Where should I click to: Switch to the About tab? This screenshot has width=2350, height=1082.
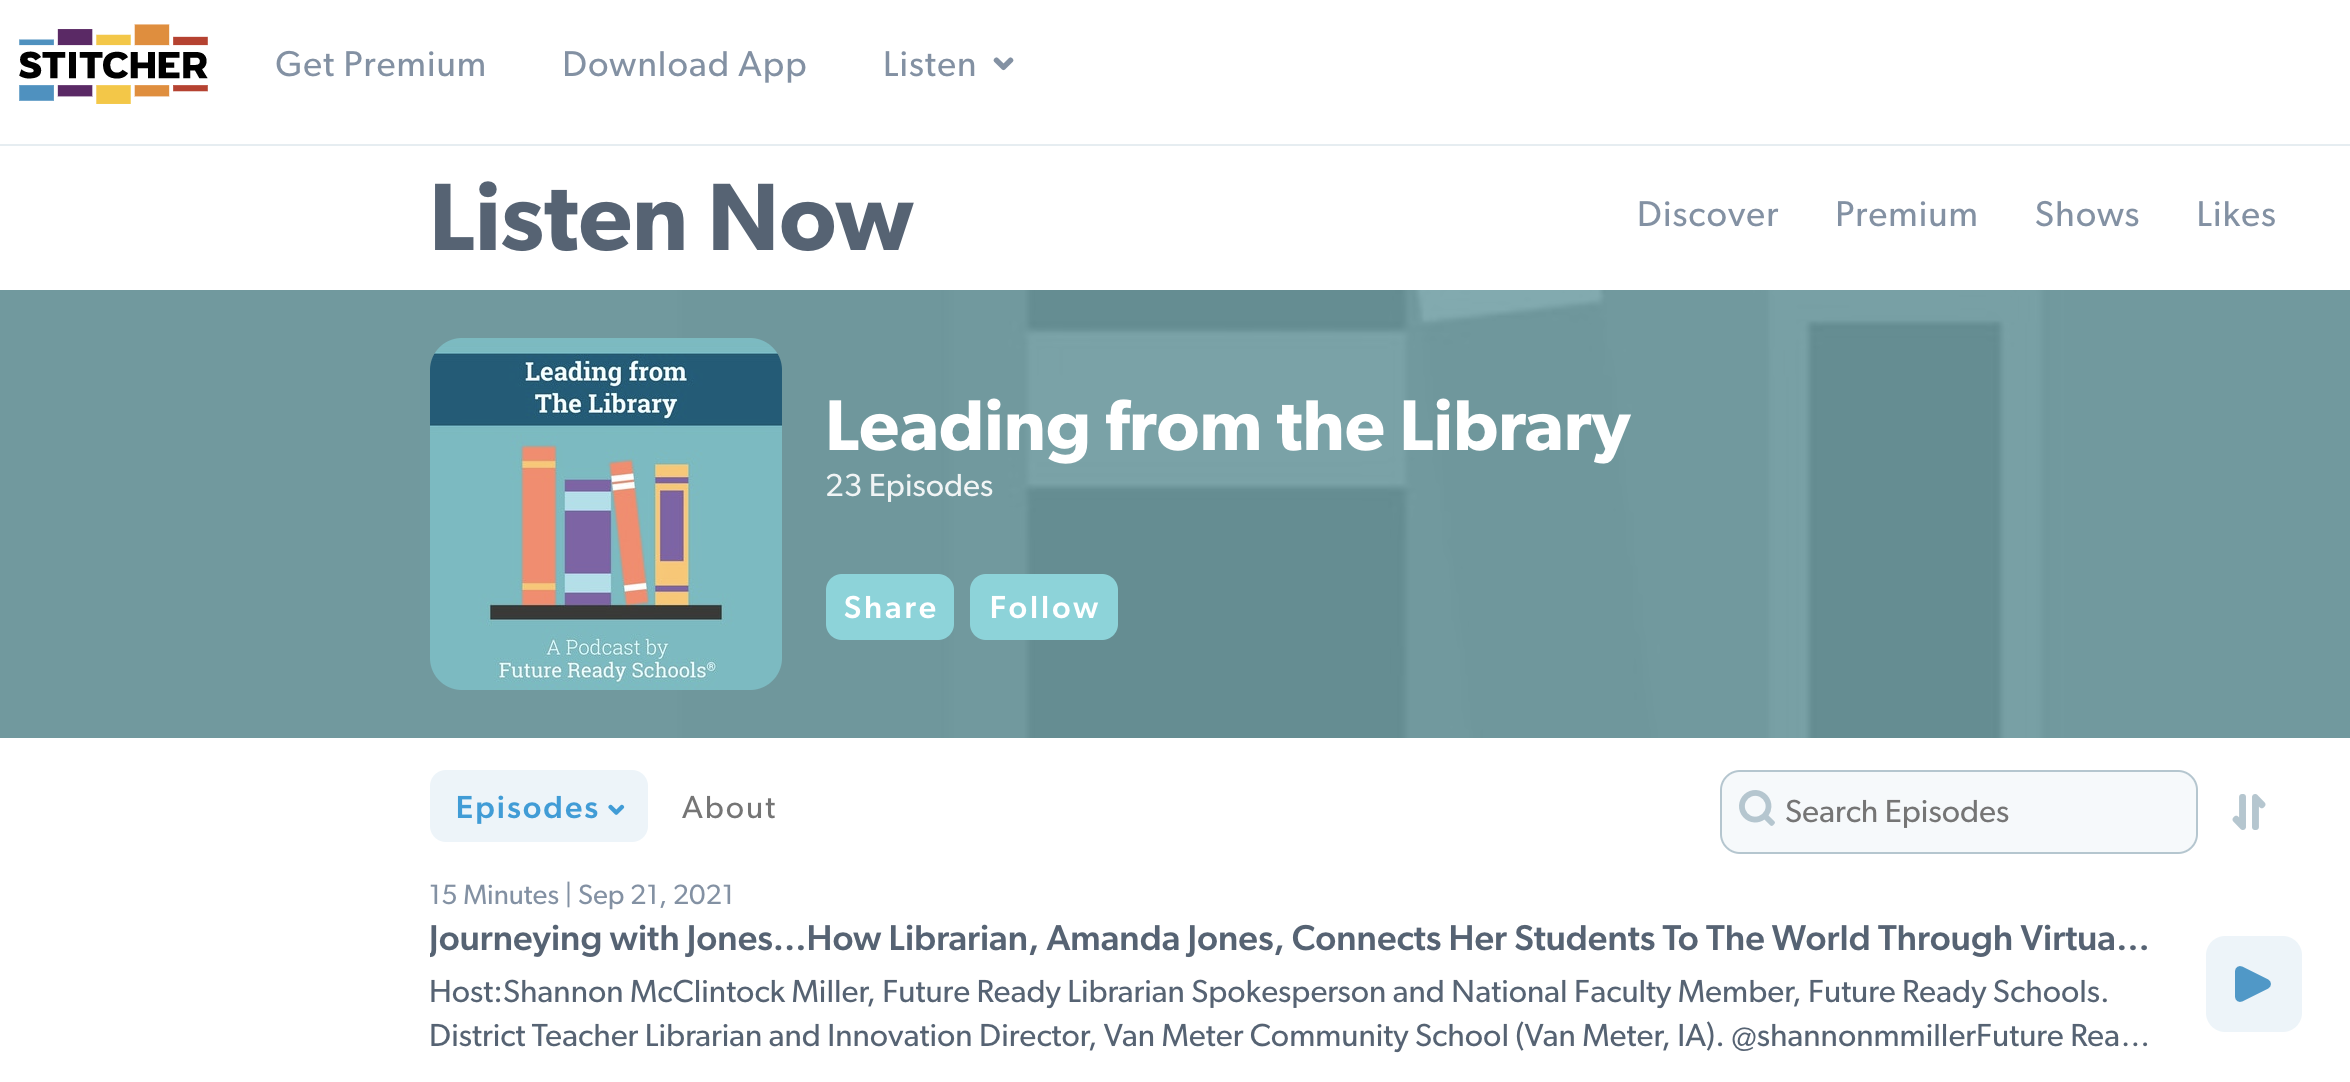tap(728, 807)
